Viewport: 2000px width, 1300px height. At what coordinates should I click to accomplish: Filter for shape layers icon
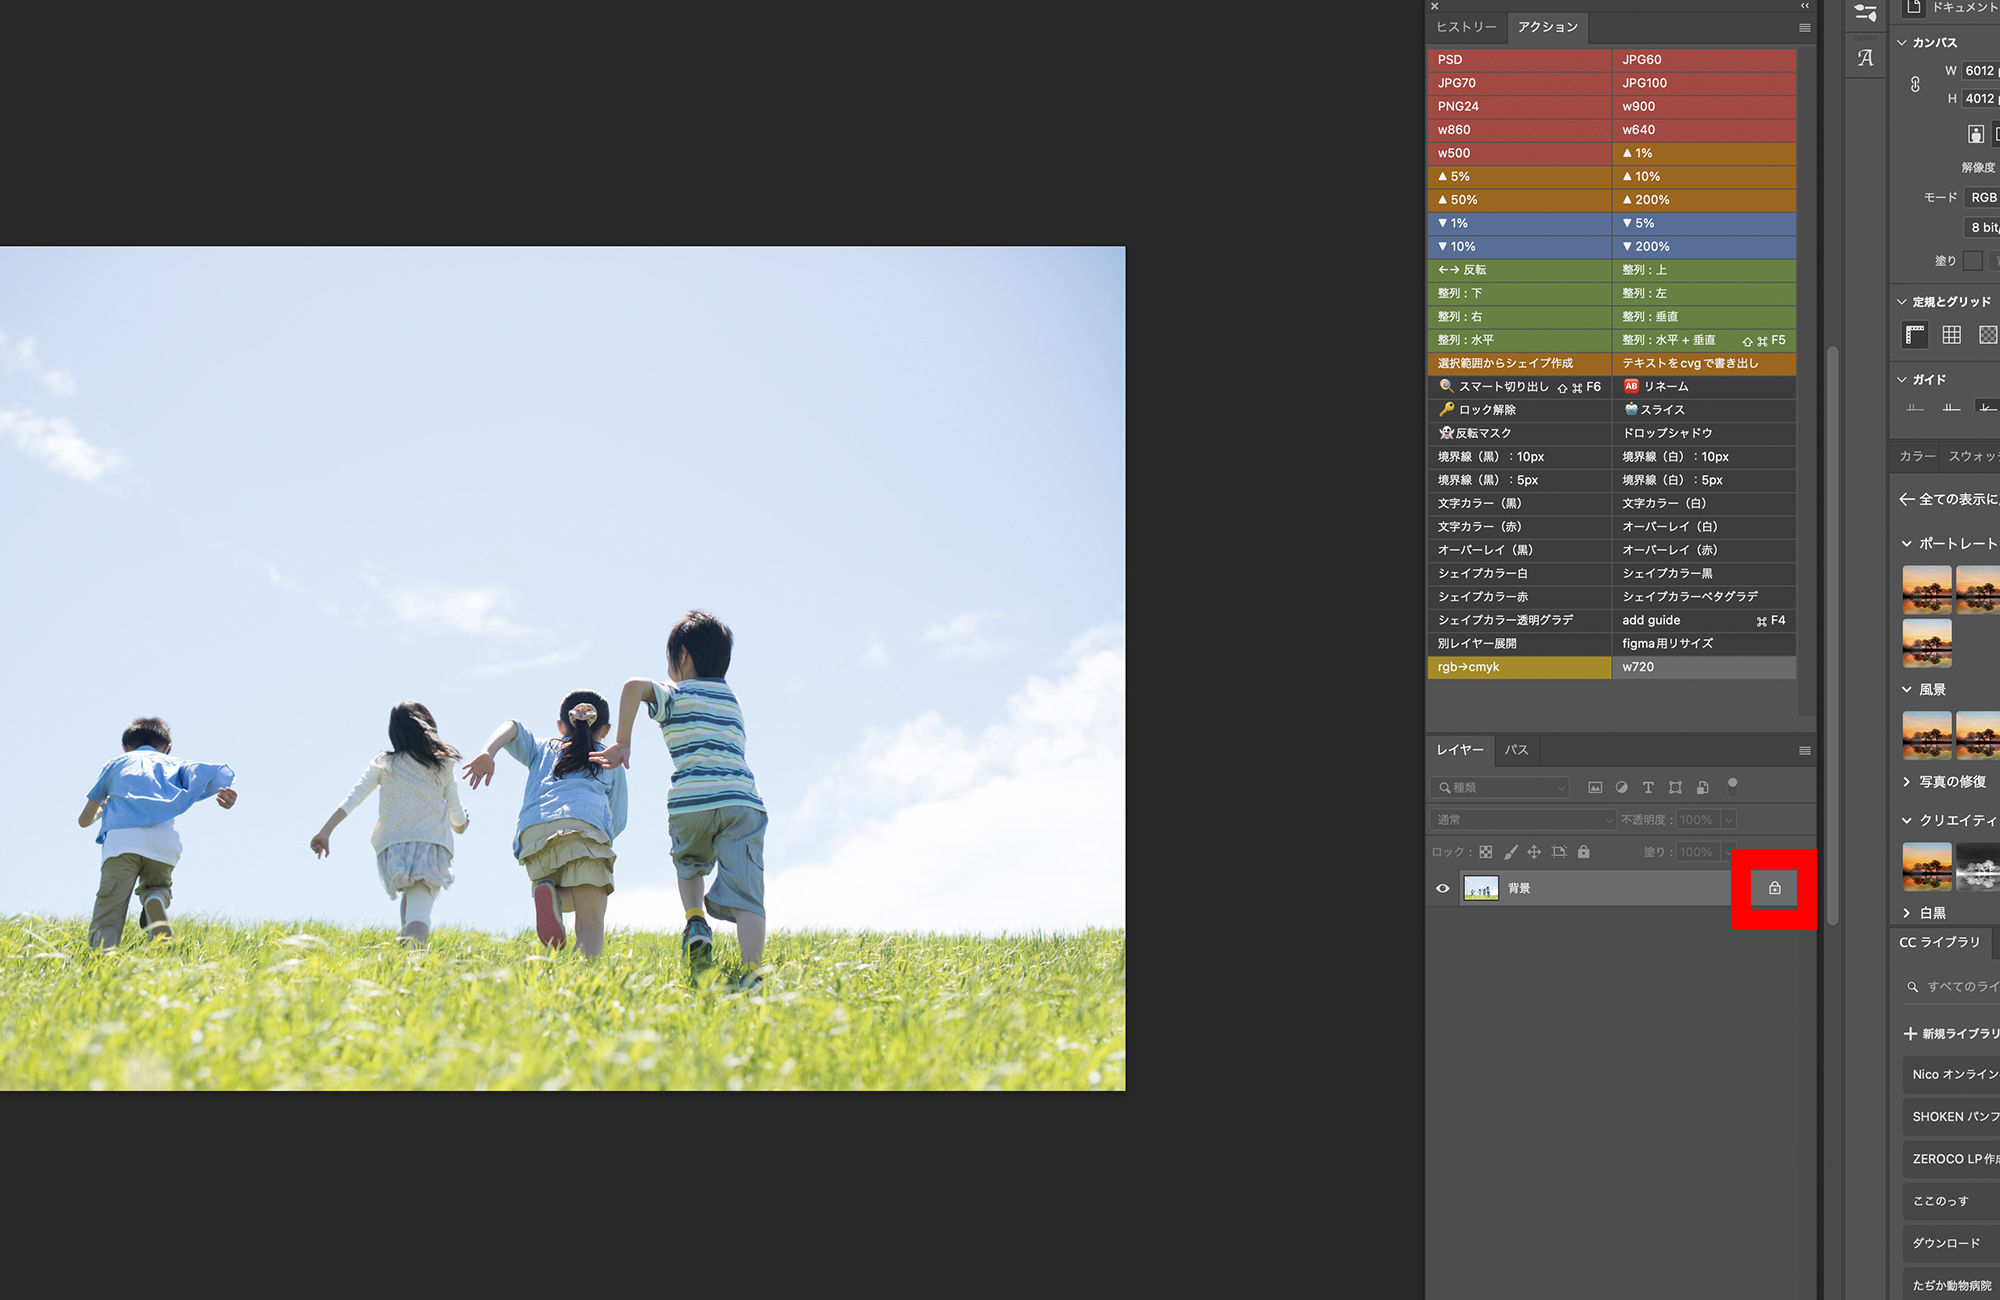(x=1675, y=788)
